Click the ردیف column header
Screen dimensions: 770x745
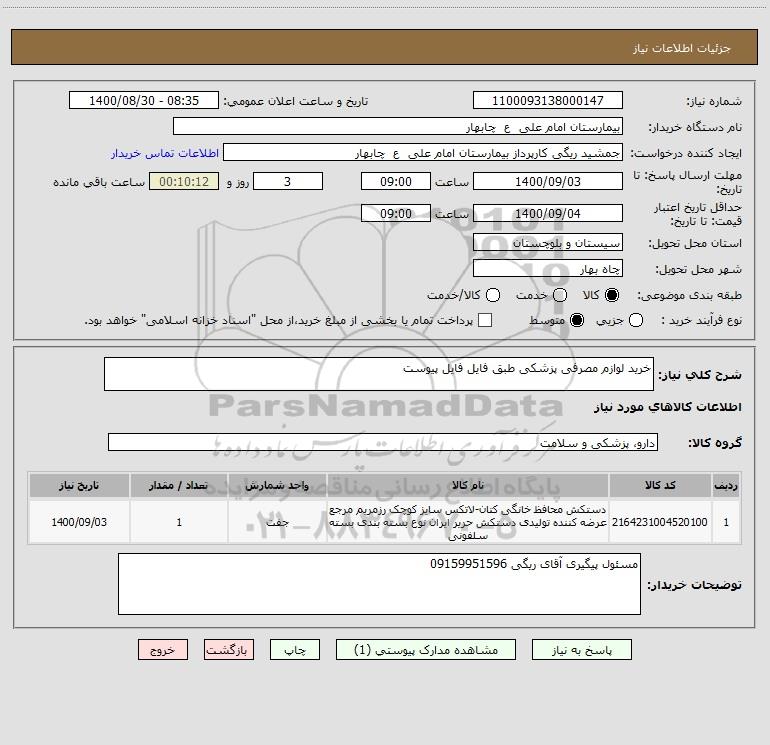726,485
